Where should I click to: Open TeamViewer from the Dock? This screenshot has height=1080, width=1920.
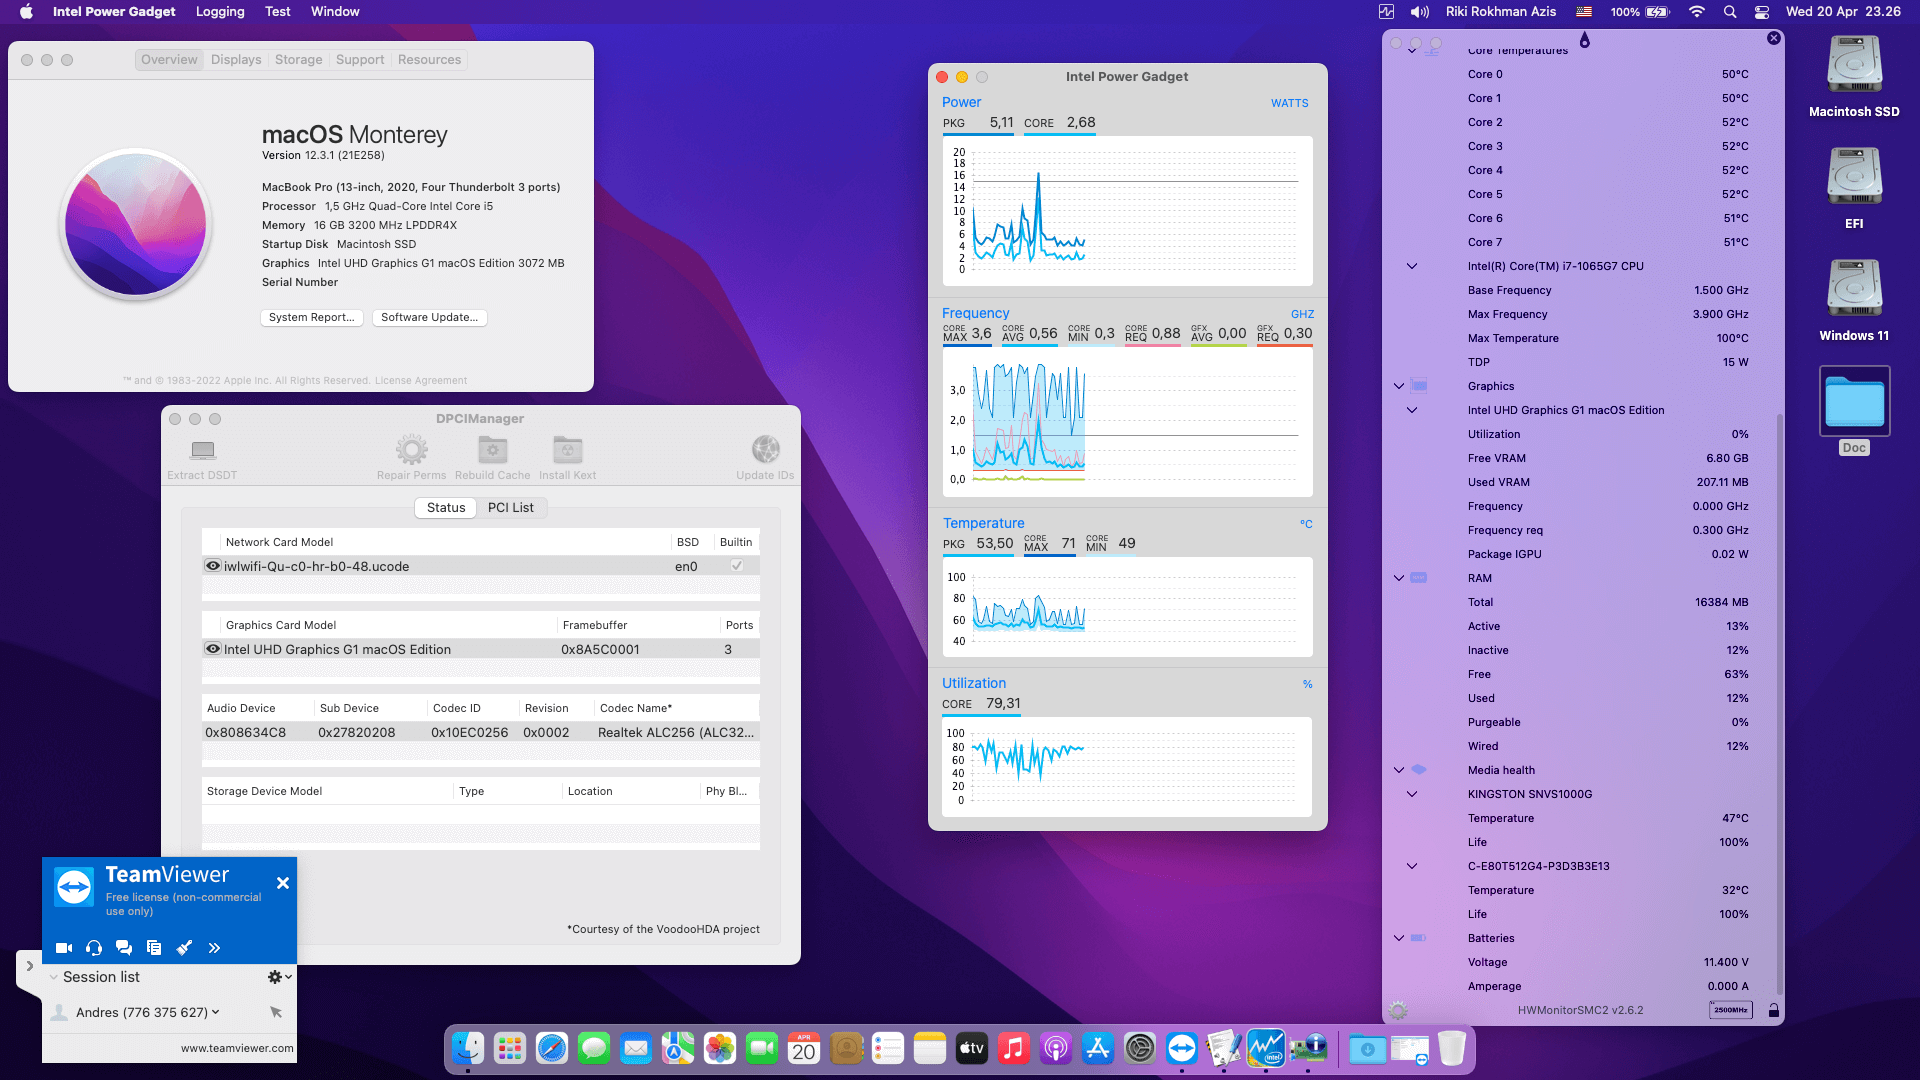point(1182,1048)
